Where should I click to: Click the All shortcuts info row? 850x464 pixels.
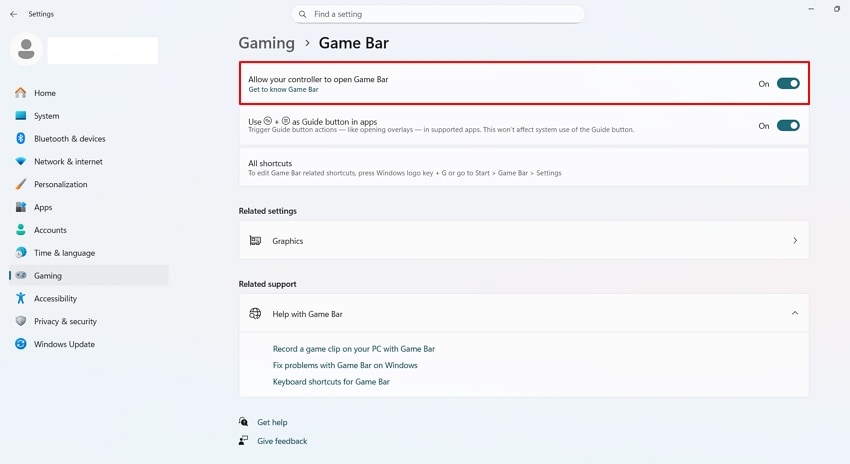coord(524,167)
